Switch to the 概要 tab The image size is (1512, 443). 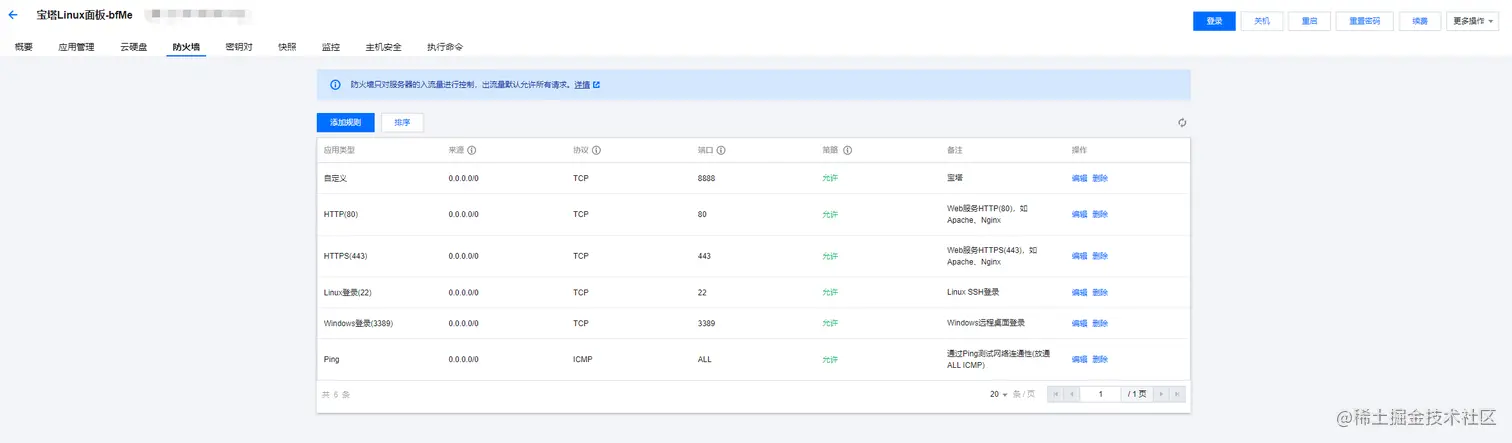pos(24,47)
